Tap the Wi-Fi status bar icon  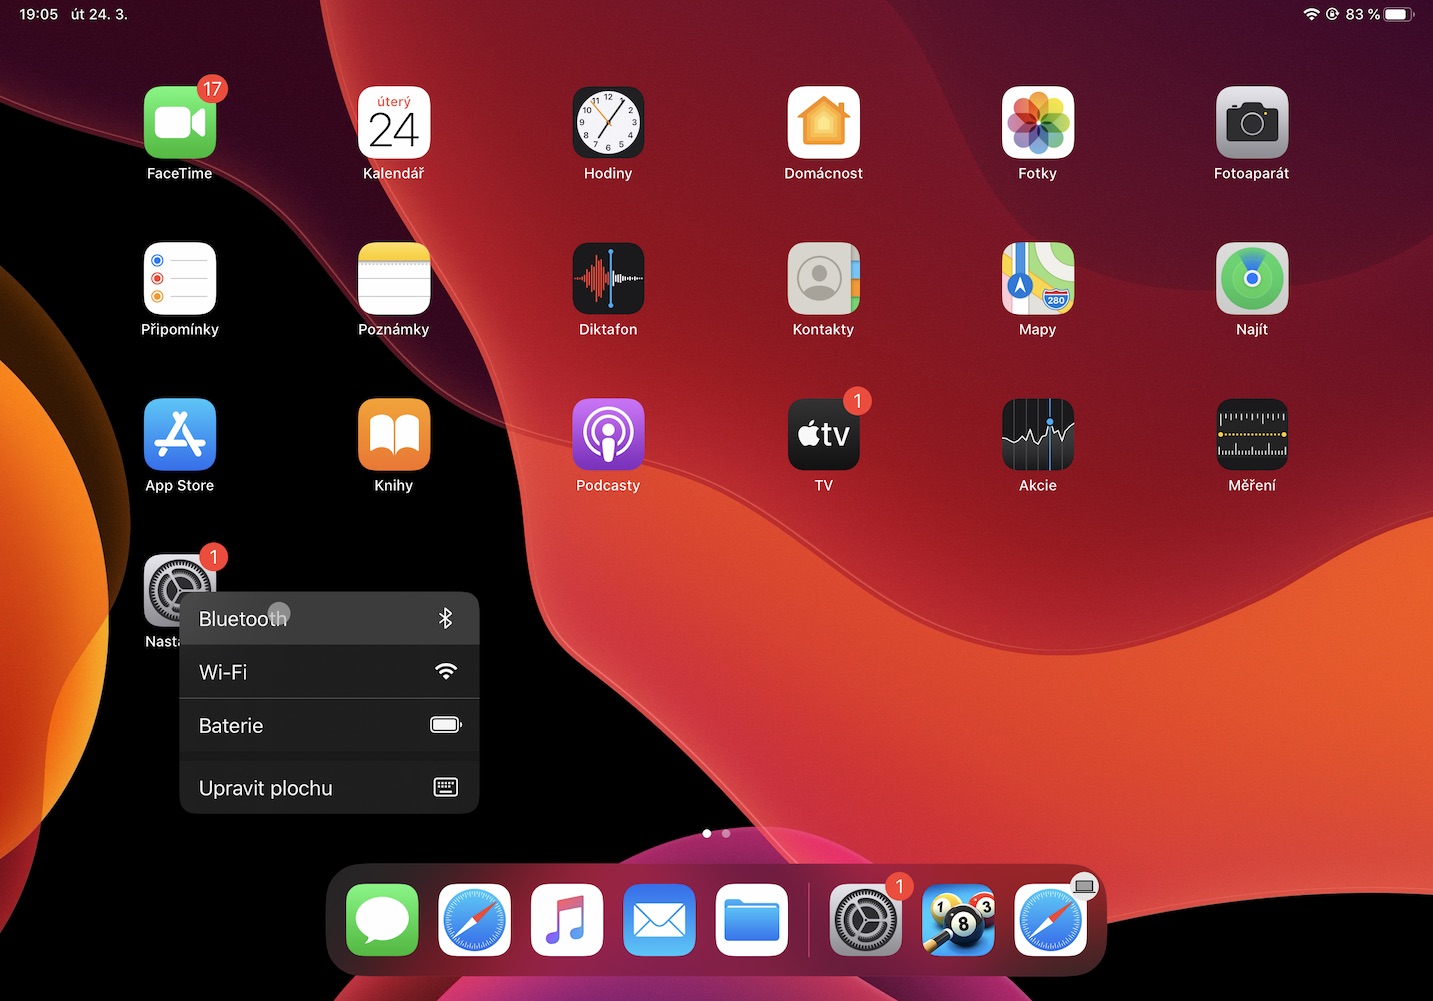[x=1312, y=14]
